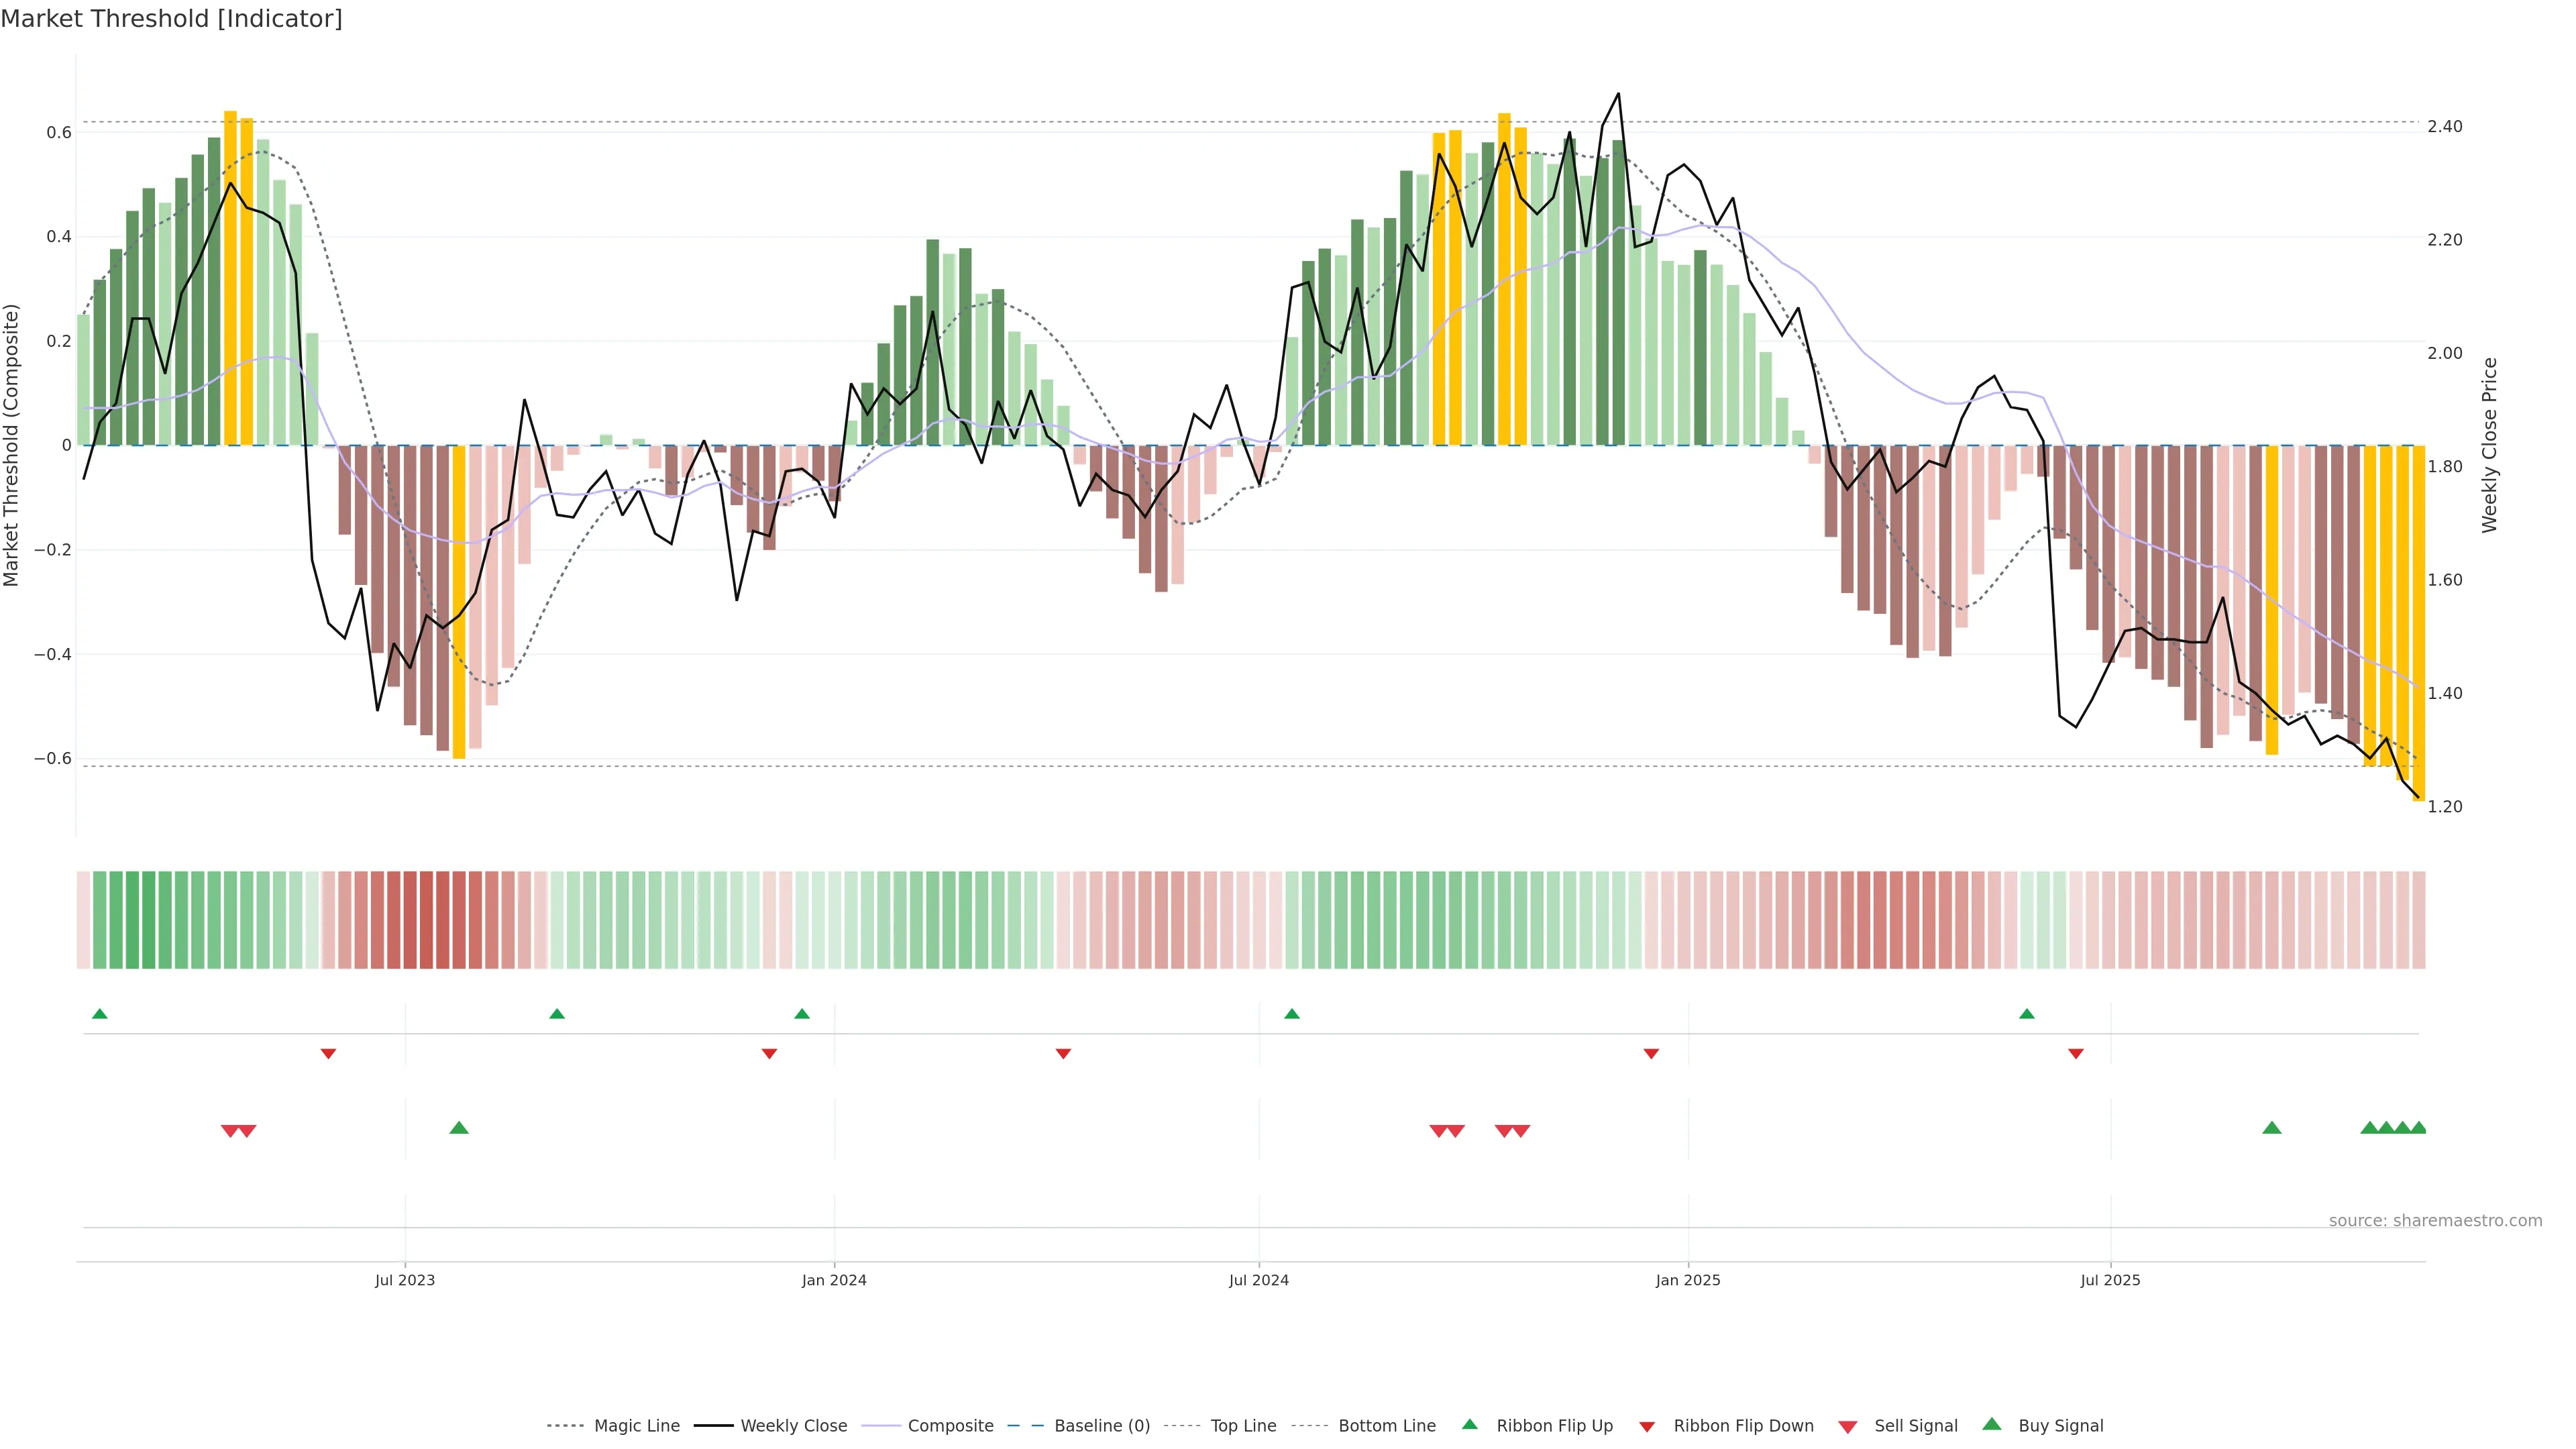
Task: Click the buy signal marker near Jul 2023
Action: point(459,1128)
